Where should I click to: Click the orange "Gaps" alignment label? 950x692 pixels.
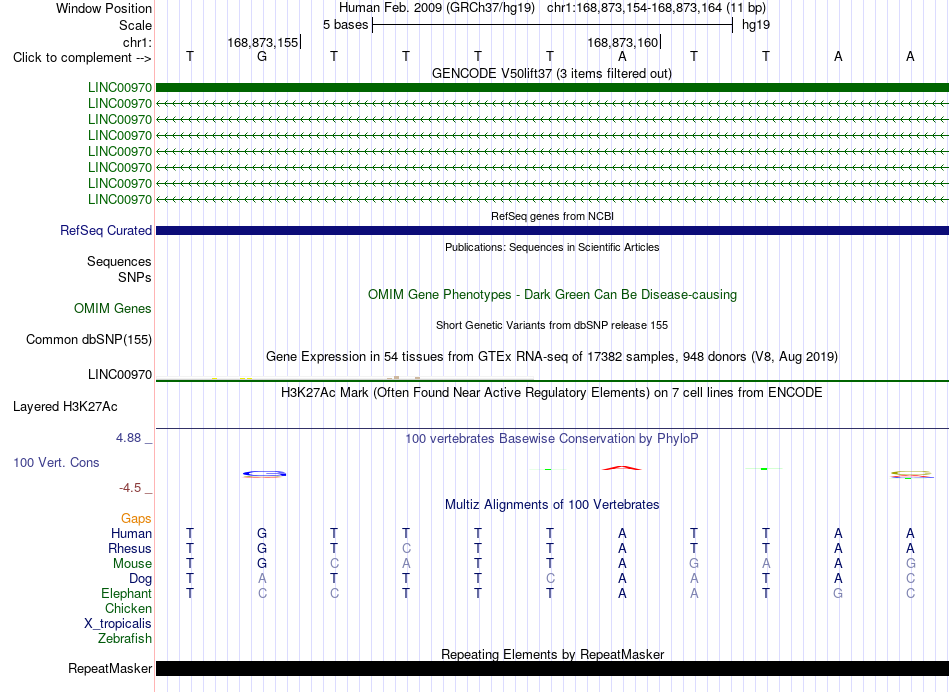point(136,518)
